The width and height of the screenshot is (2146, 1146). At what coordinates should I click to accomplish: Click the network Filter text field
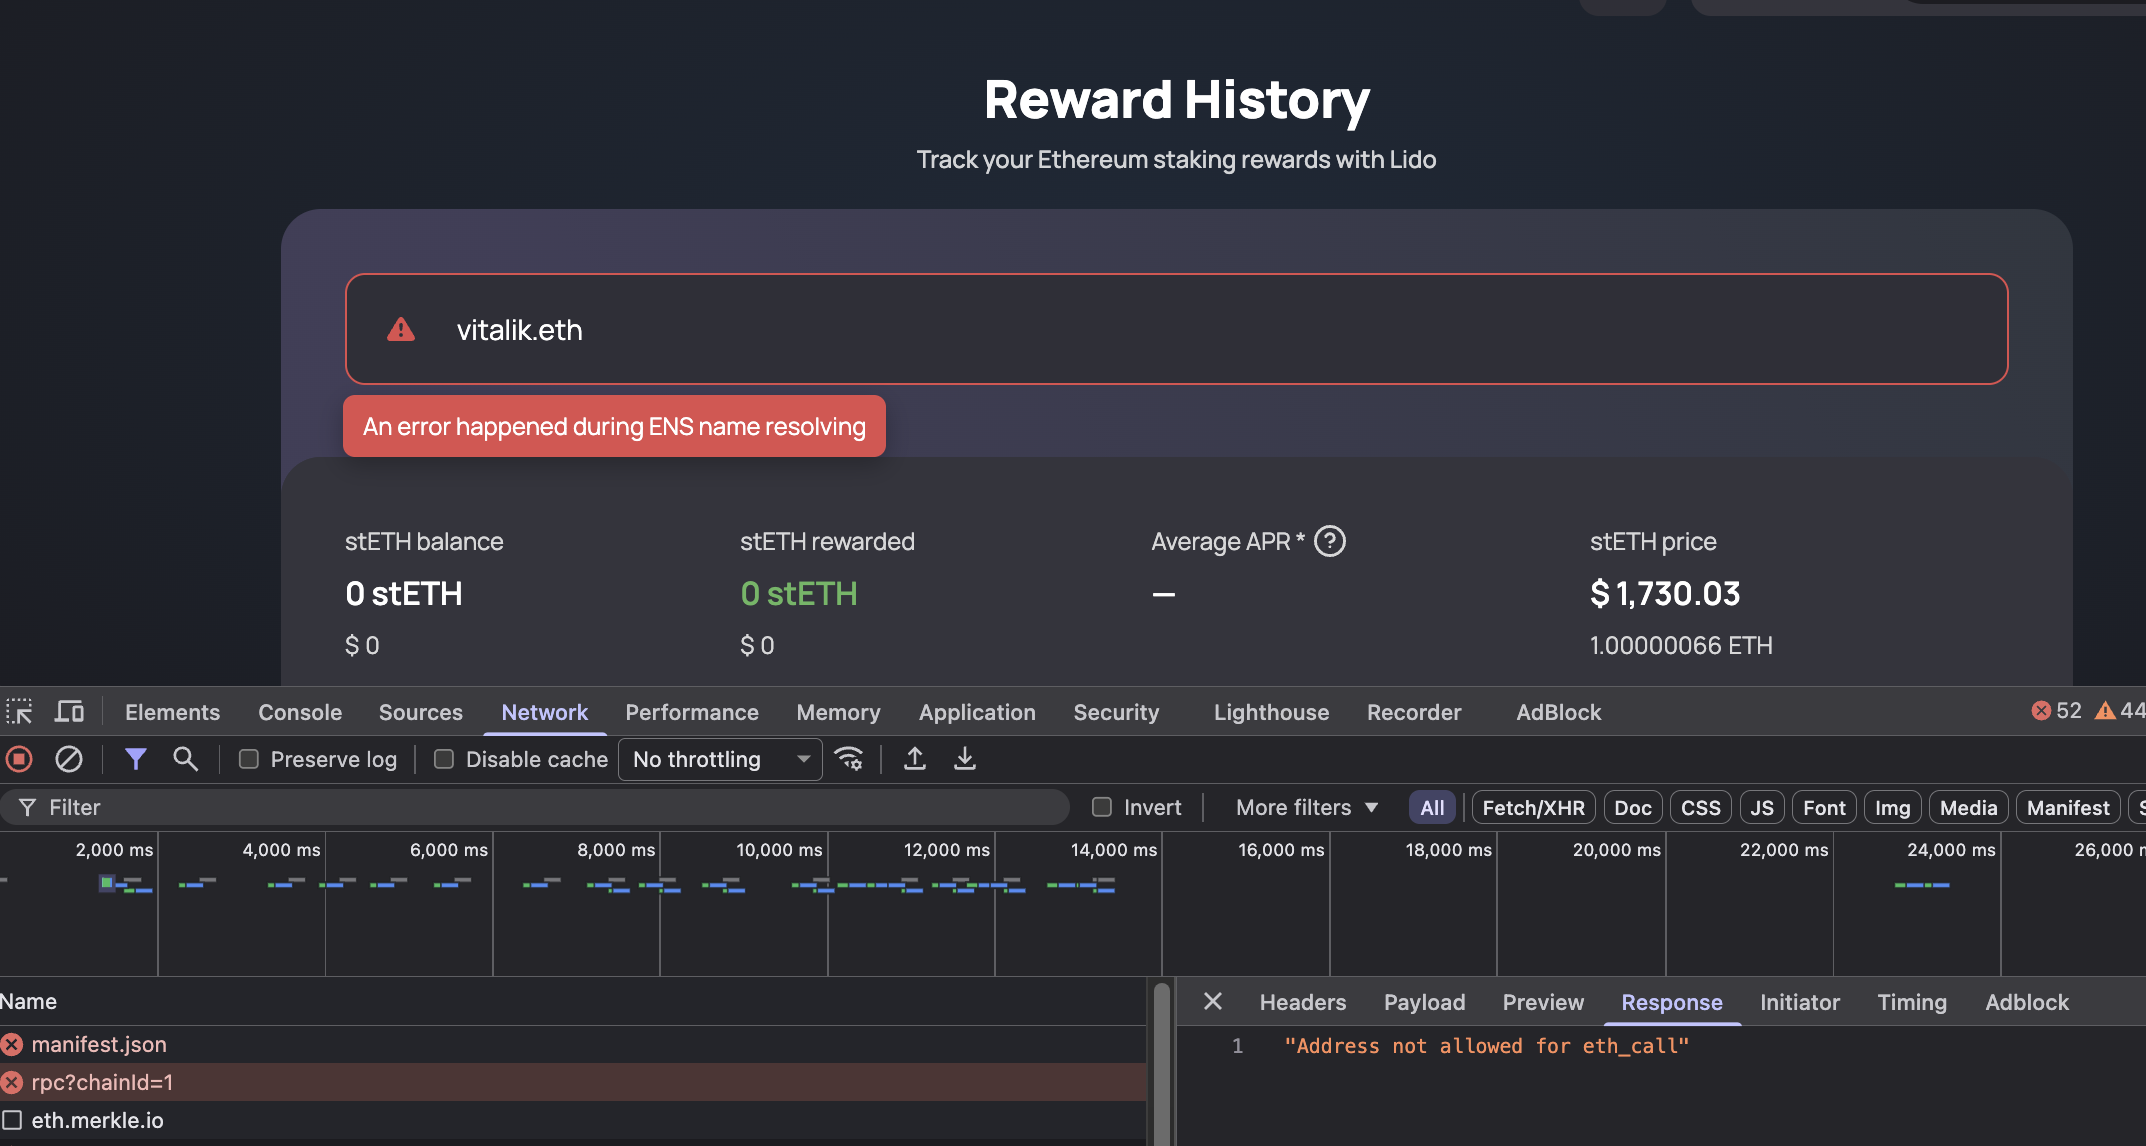(535, 807)
